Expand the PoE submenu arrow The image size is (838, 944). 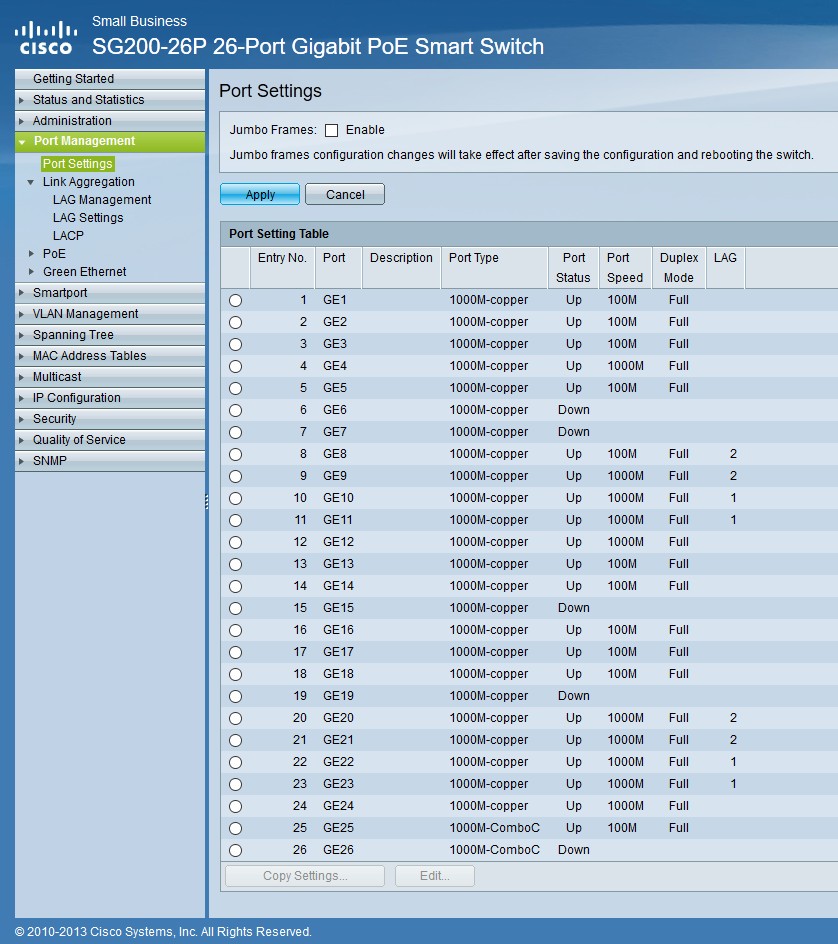(31, 254)
